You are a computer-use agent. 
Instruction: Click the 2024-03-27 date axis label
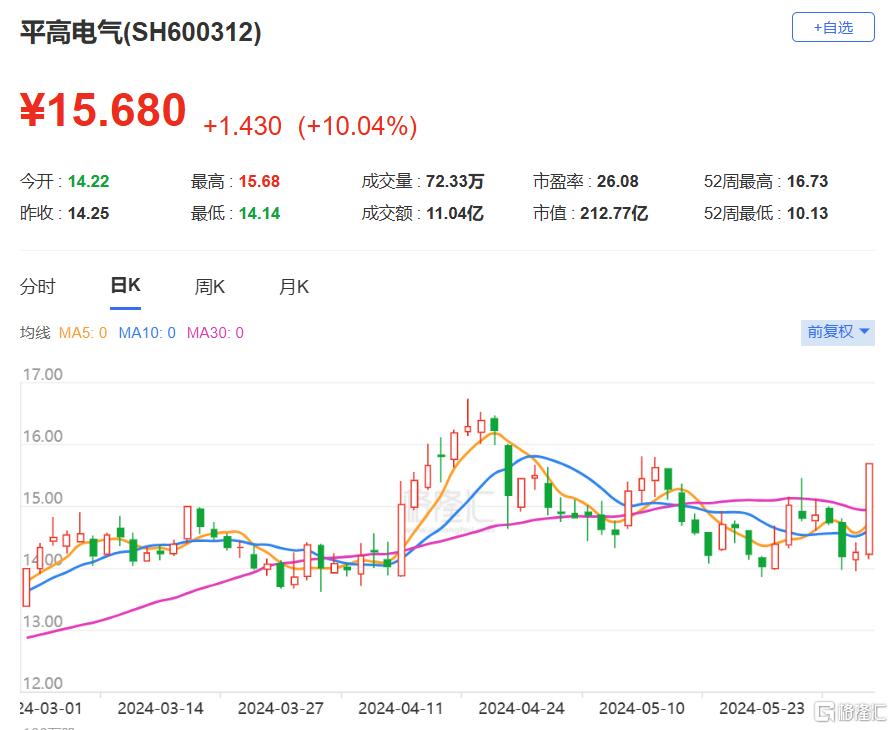(281, 709)
